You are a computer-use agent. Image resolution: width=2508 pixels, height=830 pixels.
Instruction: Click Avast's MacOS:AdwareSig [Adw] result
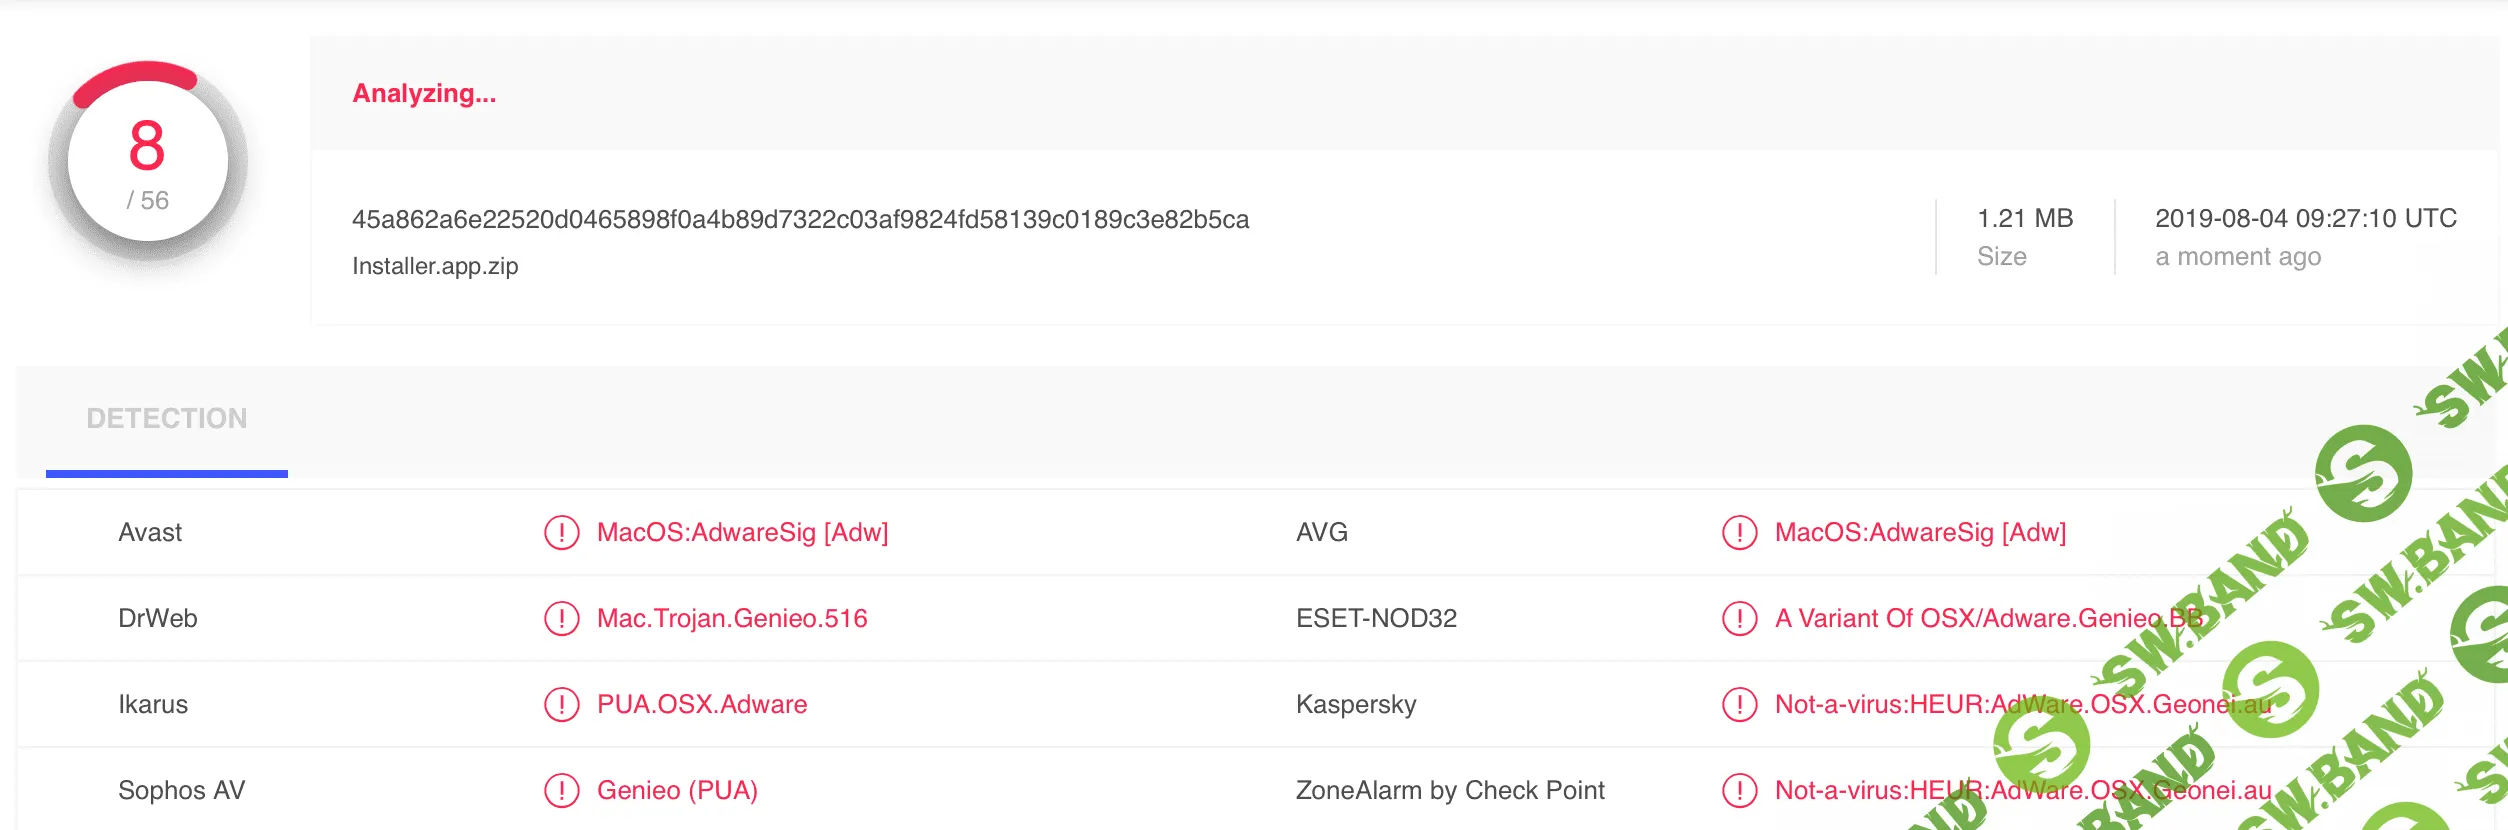pos(742,532)
